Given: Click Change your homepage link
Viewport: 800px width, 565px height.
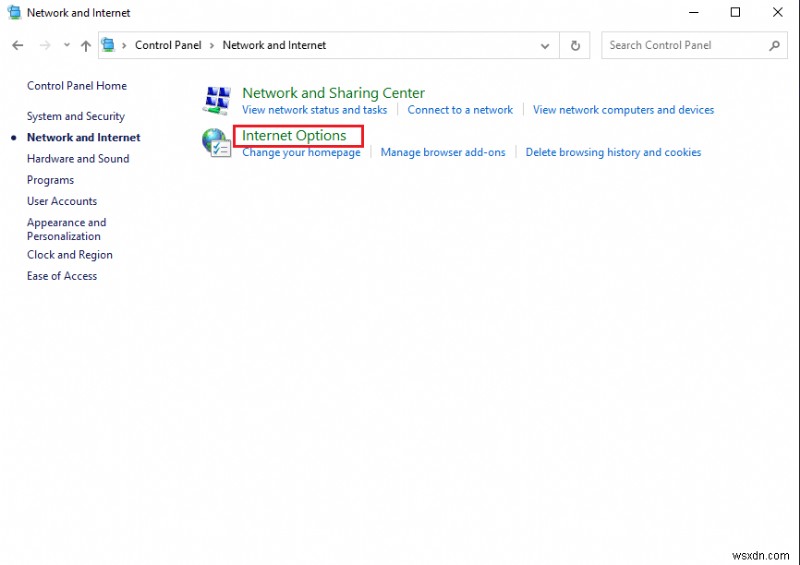Looking at the screenshot, I should point(301,152).
